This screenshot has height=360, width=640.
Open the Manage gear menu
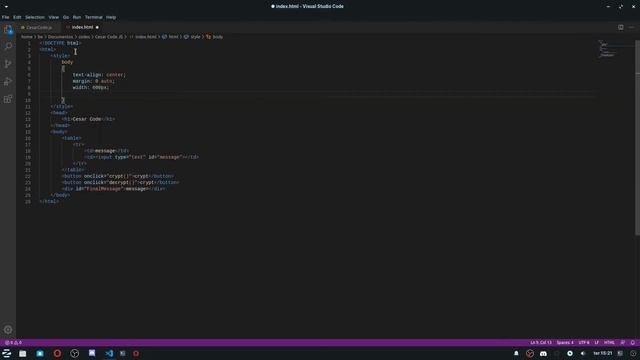(8, 329)
